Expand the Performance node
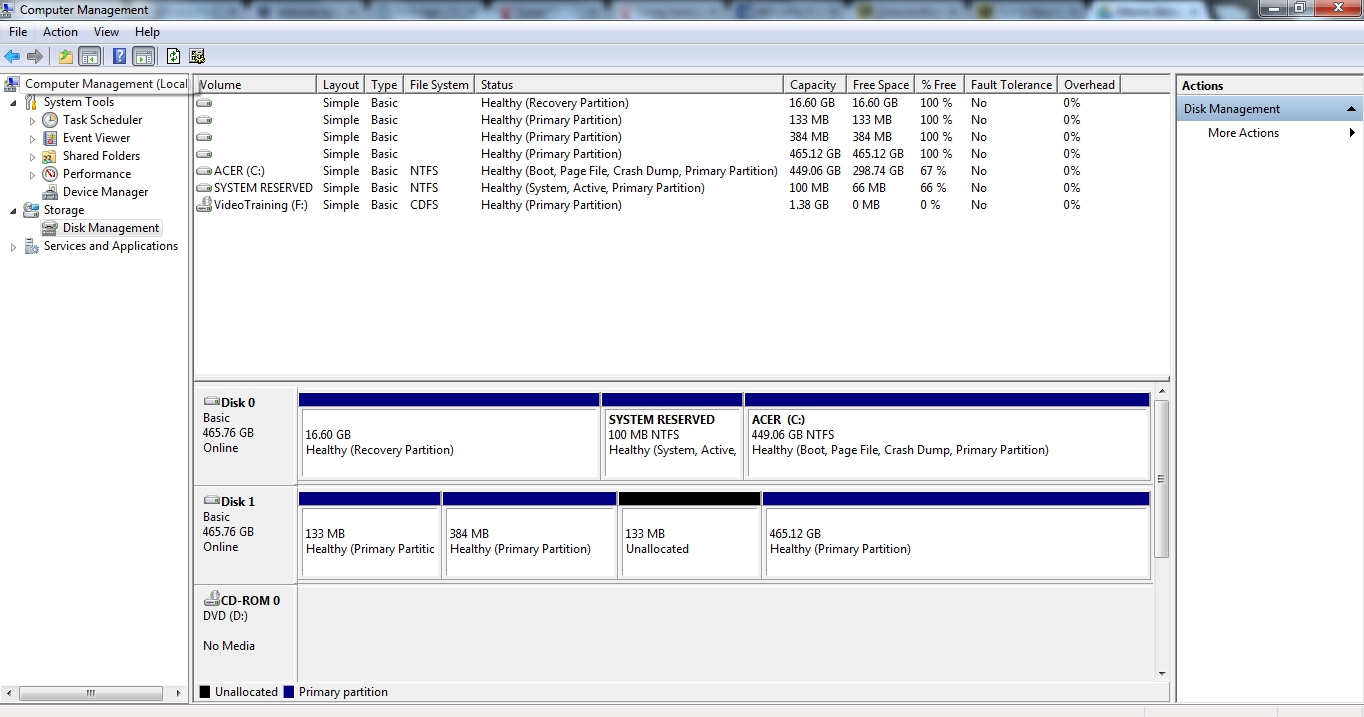 [x=32, y=175]
